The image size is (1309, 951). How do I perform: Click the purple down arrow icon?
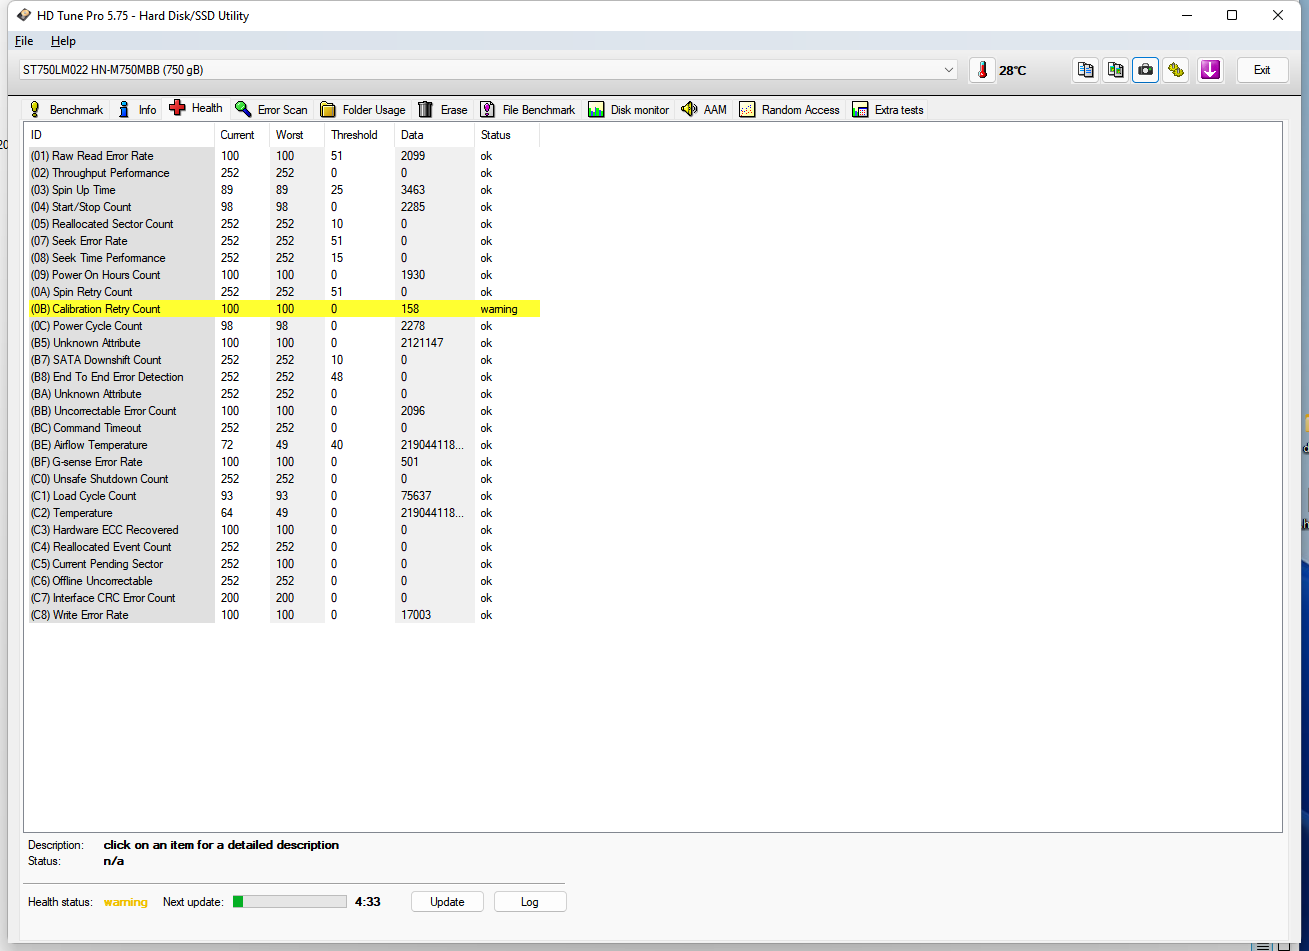pos(1210,70)
